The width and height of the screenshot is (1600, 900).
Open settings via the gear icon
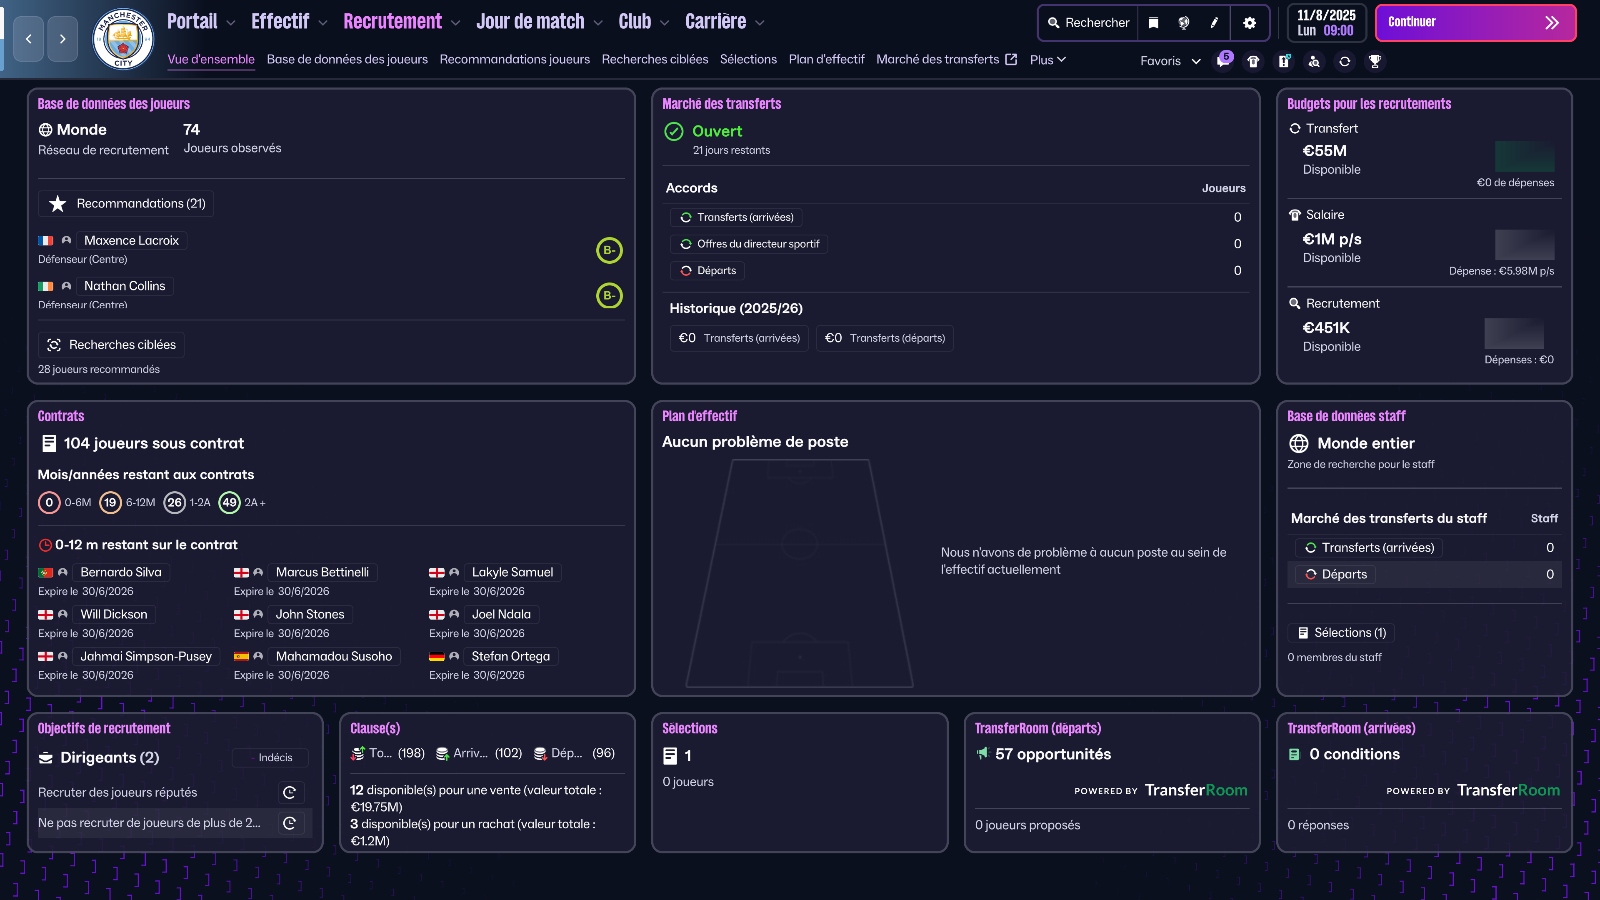click(1249, 22)
